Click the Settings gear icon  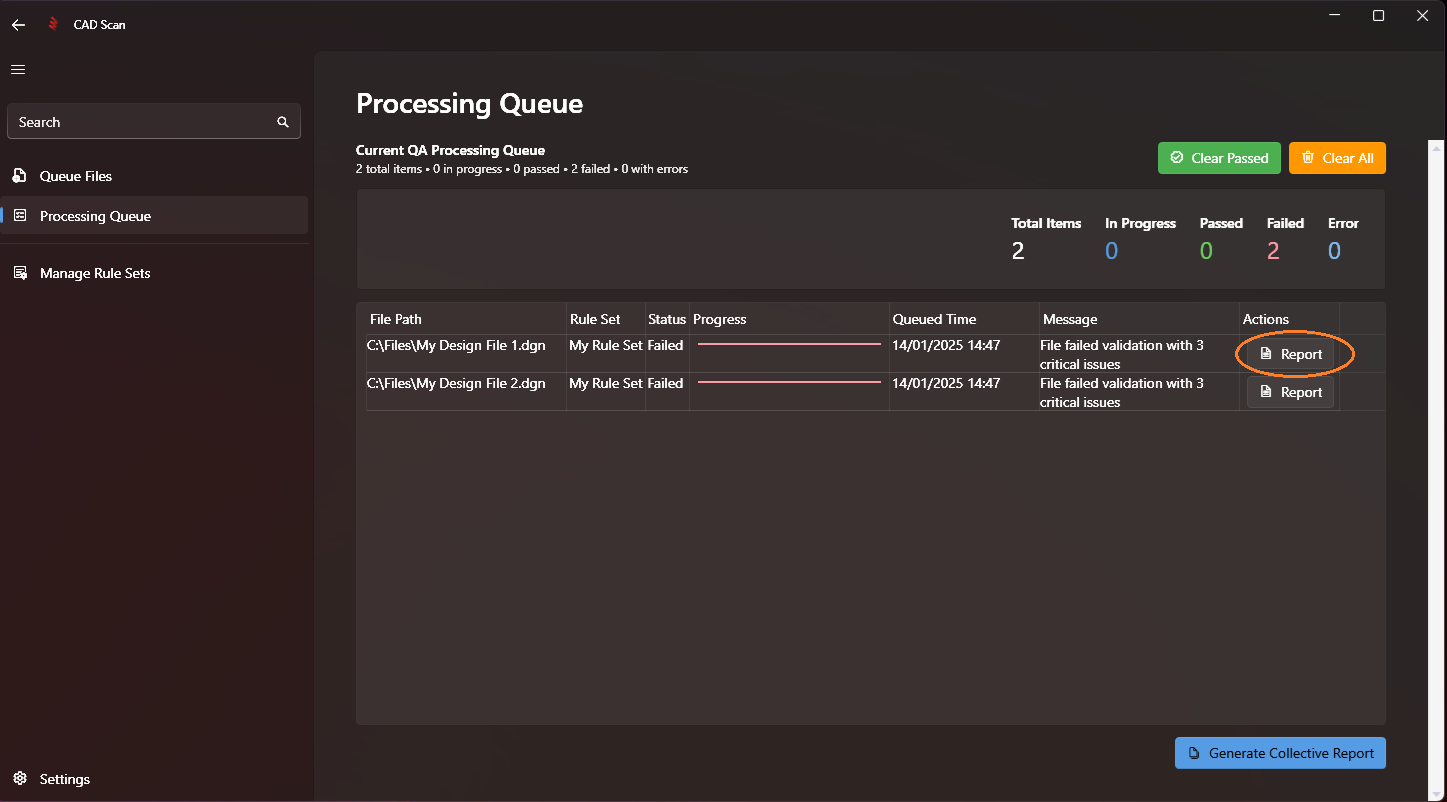(20, 779)
